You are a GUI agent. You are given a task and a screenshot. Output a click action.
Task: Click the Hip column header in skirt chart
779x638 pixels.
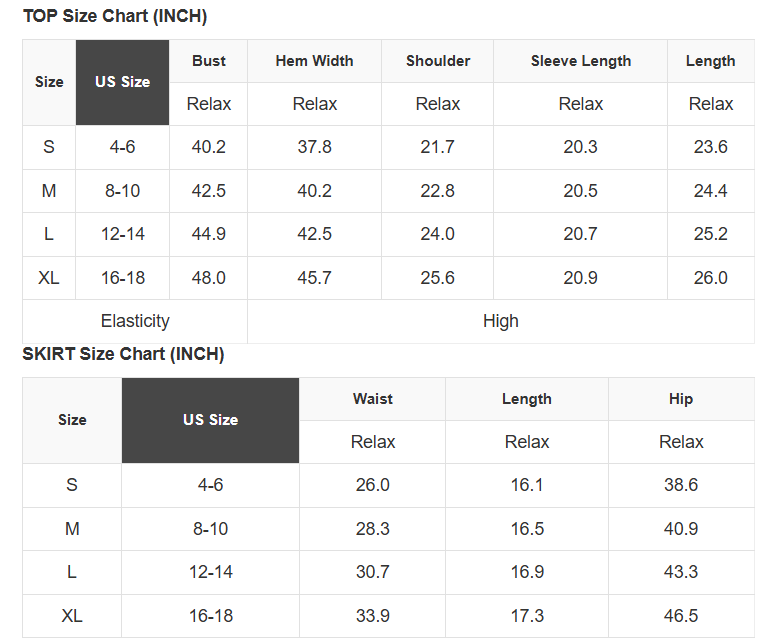point(681,399)
